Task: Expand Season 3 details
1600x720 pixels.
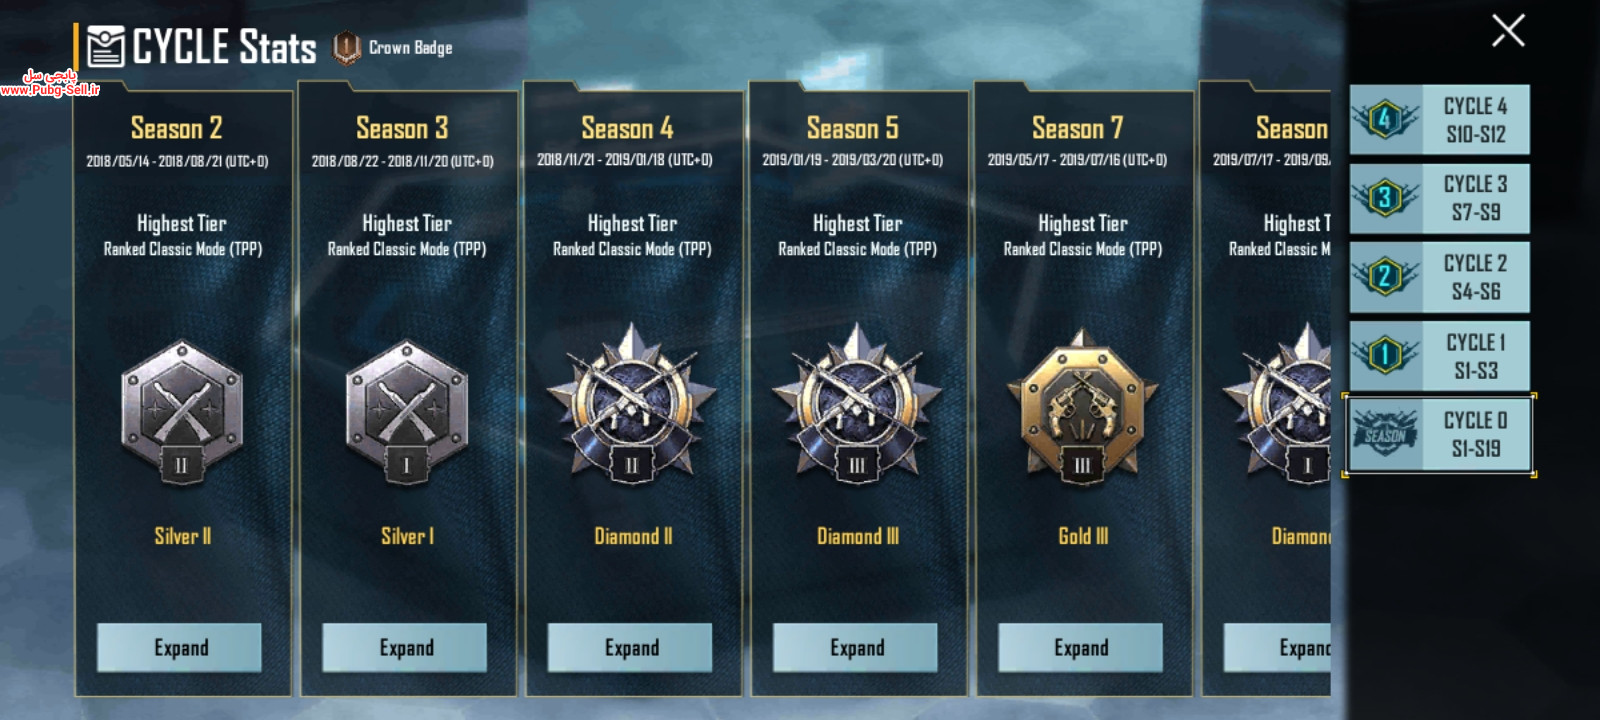Action: click(x=405, y=648)
